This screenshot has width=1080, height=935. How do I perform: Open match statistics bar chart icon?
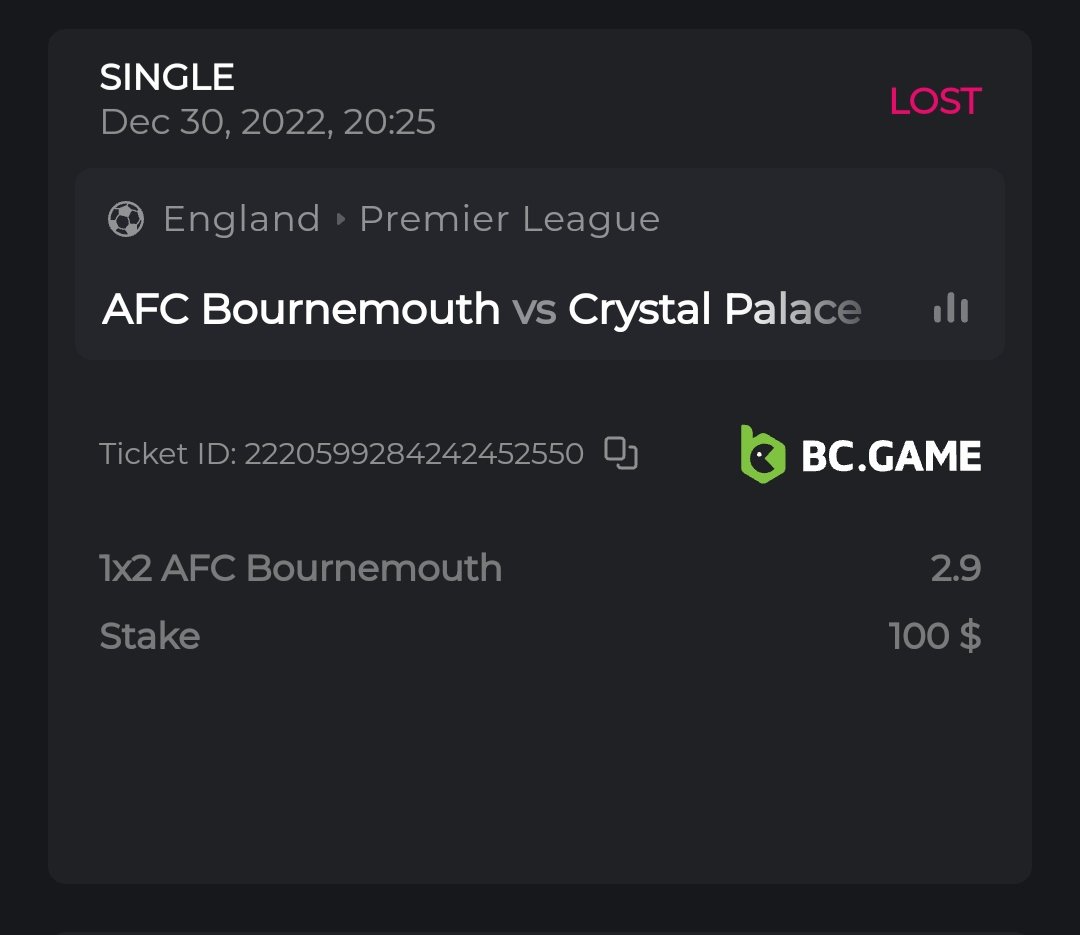tap(950, 309)
